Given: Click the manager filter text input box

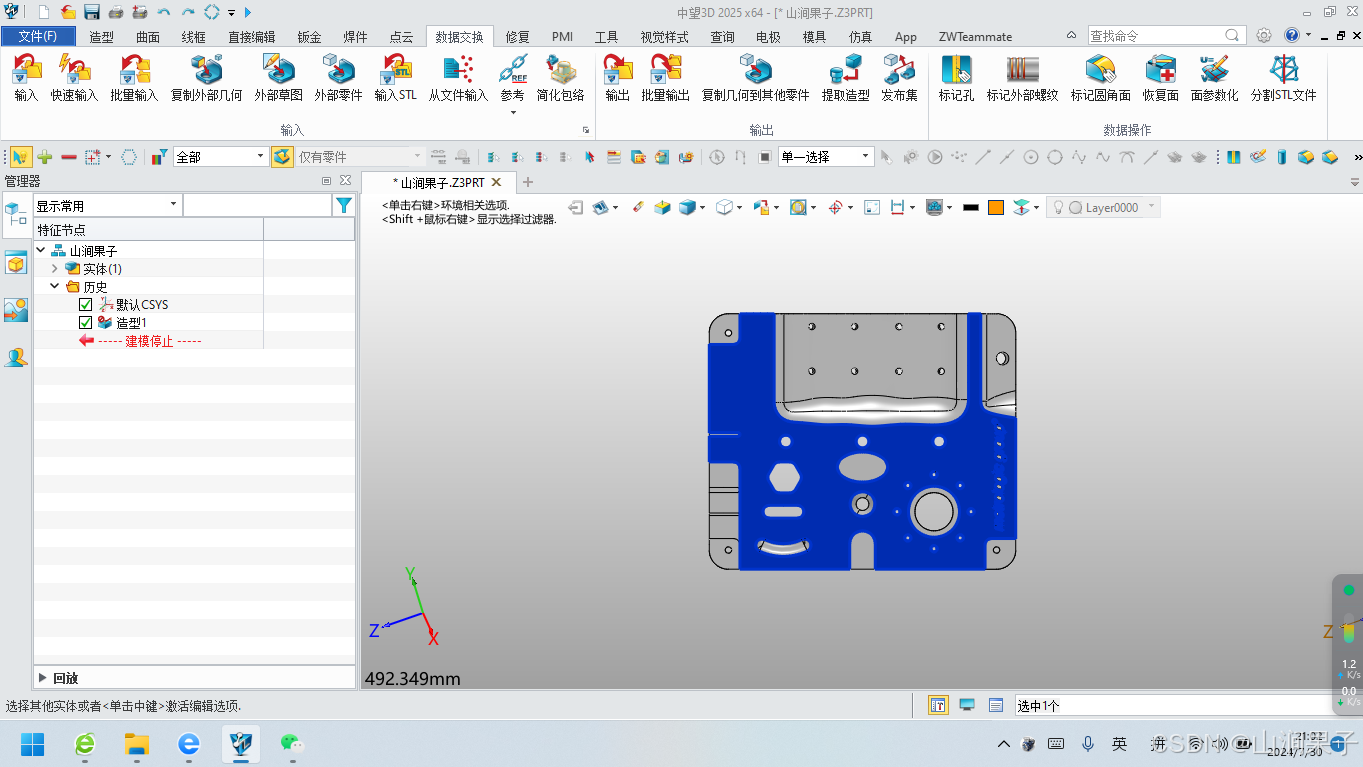Looking at the screenshot, I should [258, 205].
